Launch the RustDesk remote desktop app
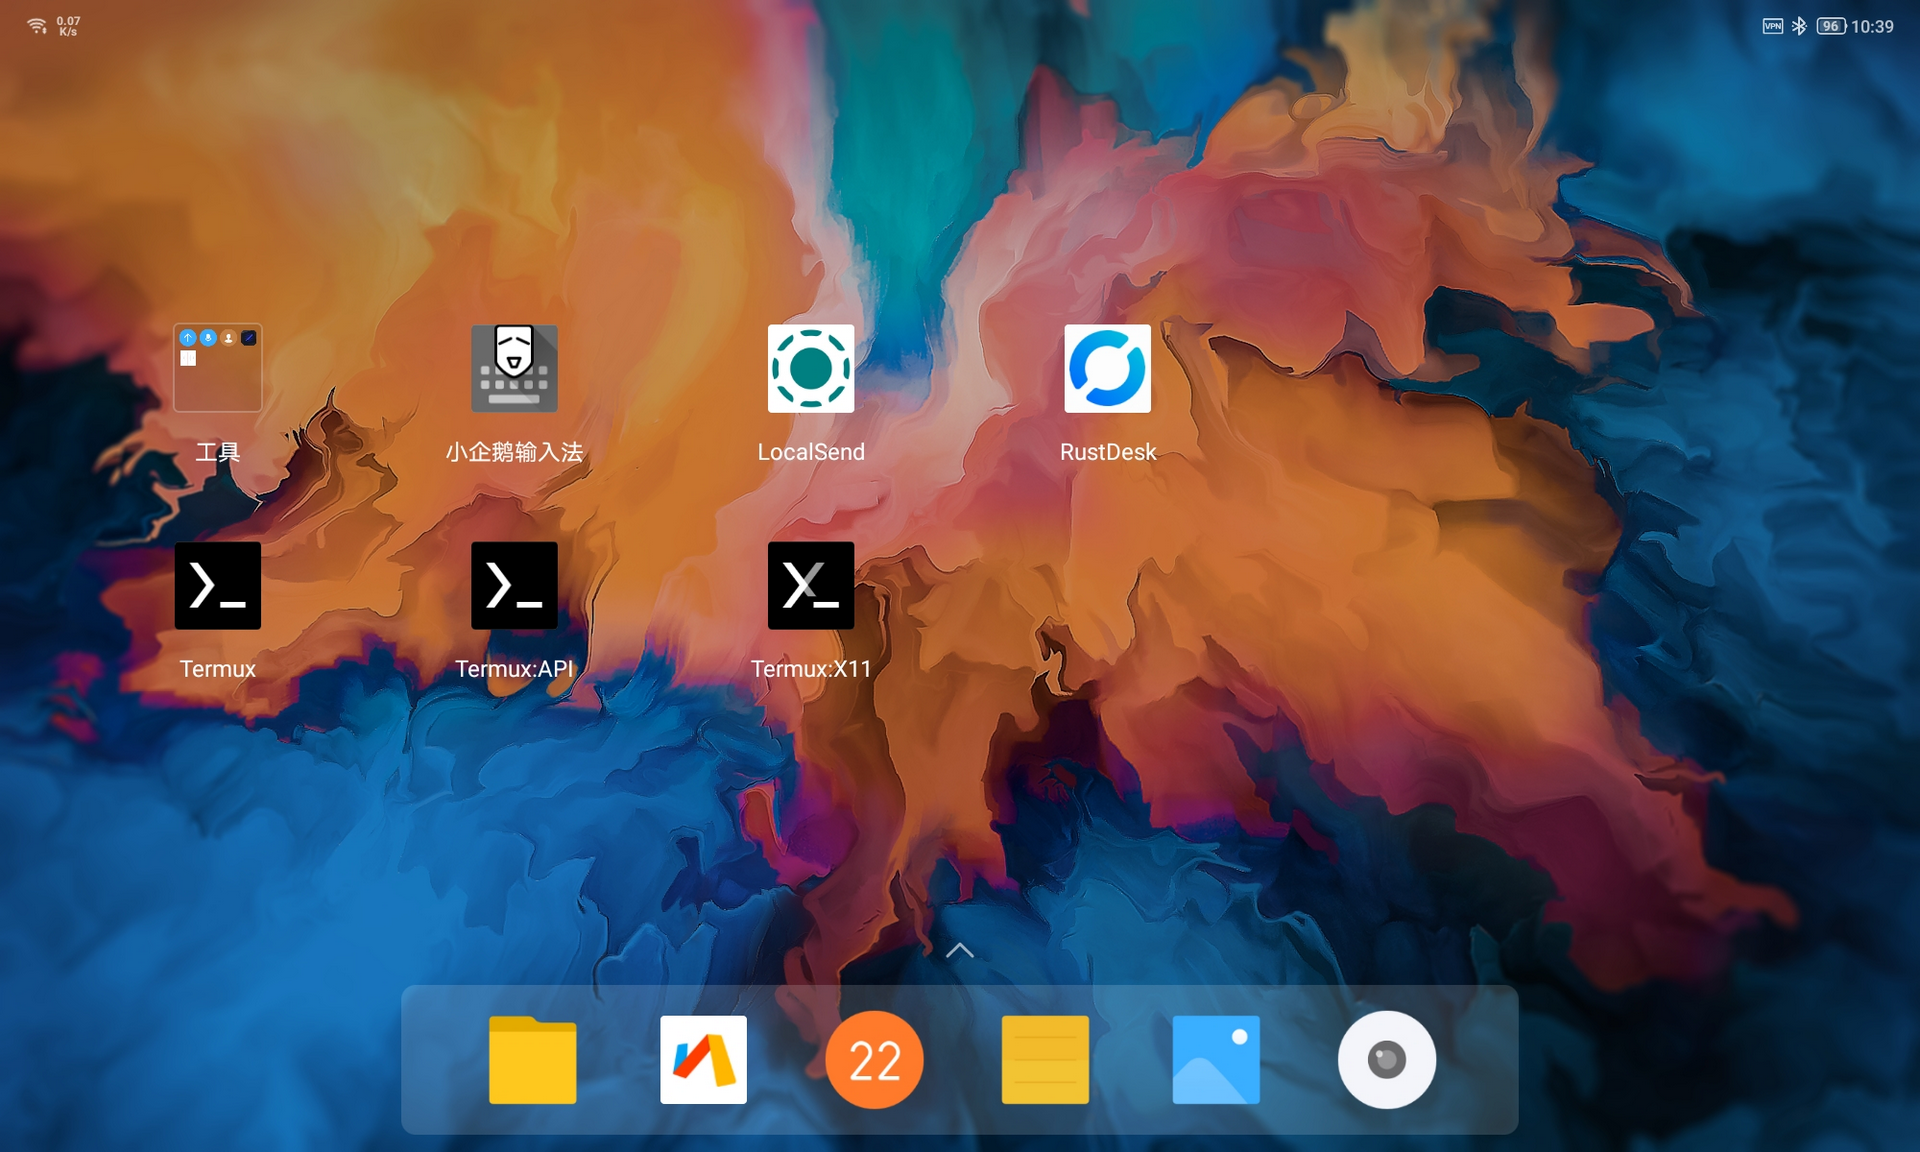Image resolution: width=1920 pixels, height=1152 pixels. pyautogui.click(x=1107, y=368)
